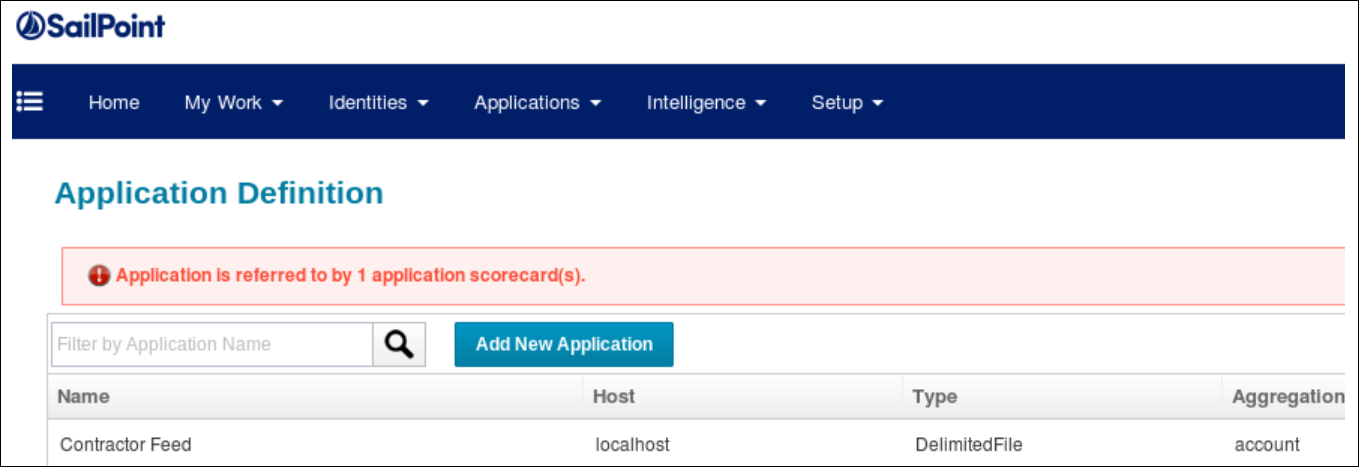Click the SailPoint logo
The width and height of the screenshot is (1359, 467).
91,26
